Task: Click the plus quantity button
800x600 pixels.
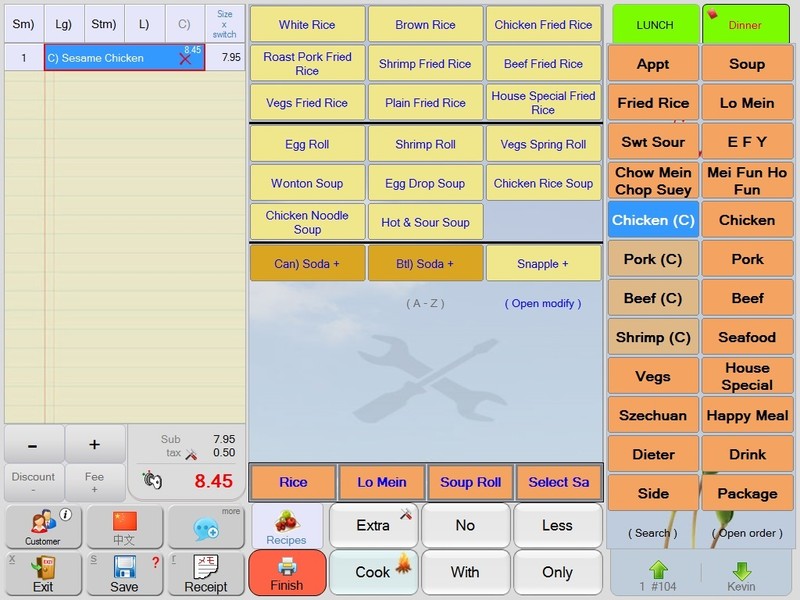Action: point(95,444)
